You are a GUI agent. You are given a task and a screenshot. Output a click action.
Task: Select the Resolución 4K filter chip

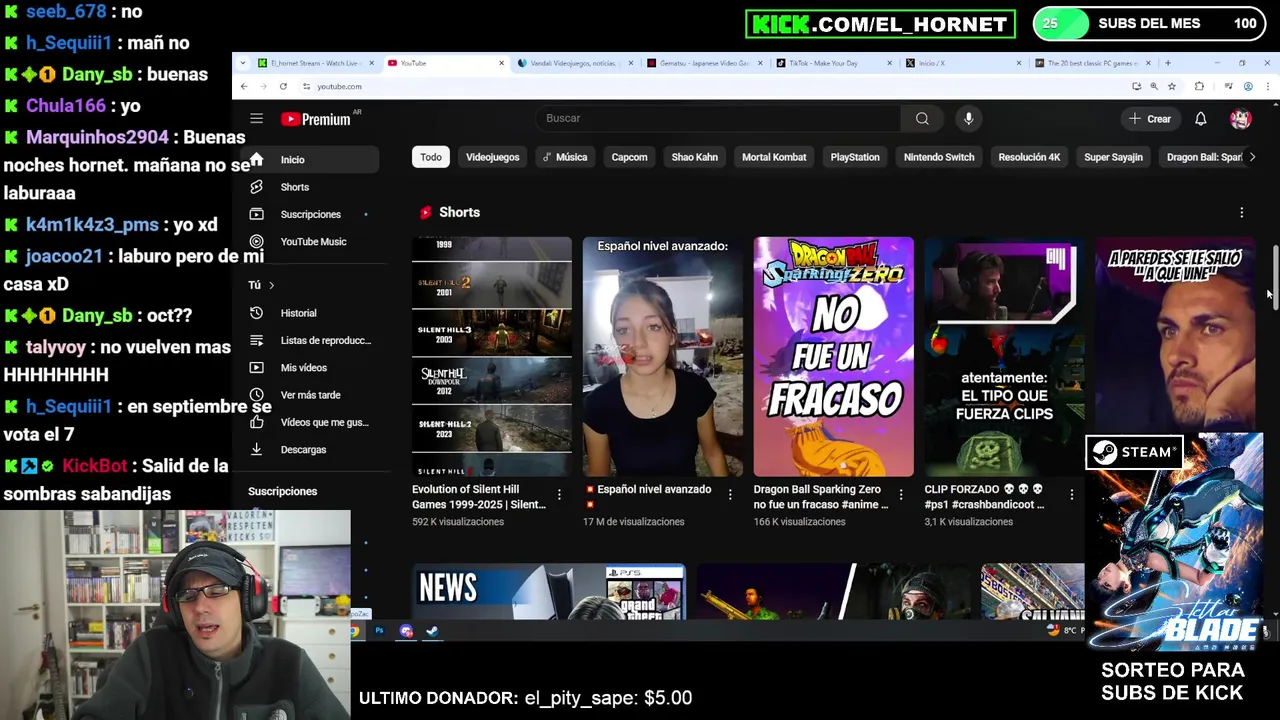click(x=1029, y=157)
